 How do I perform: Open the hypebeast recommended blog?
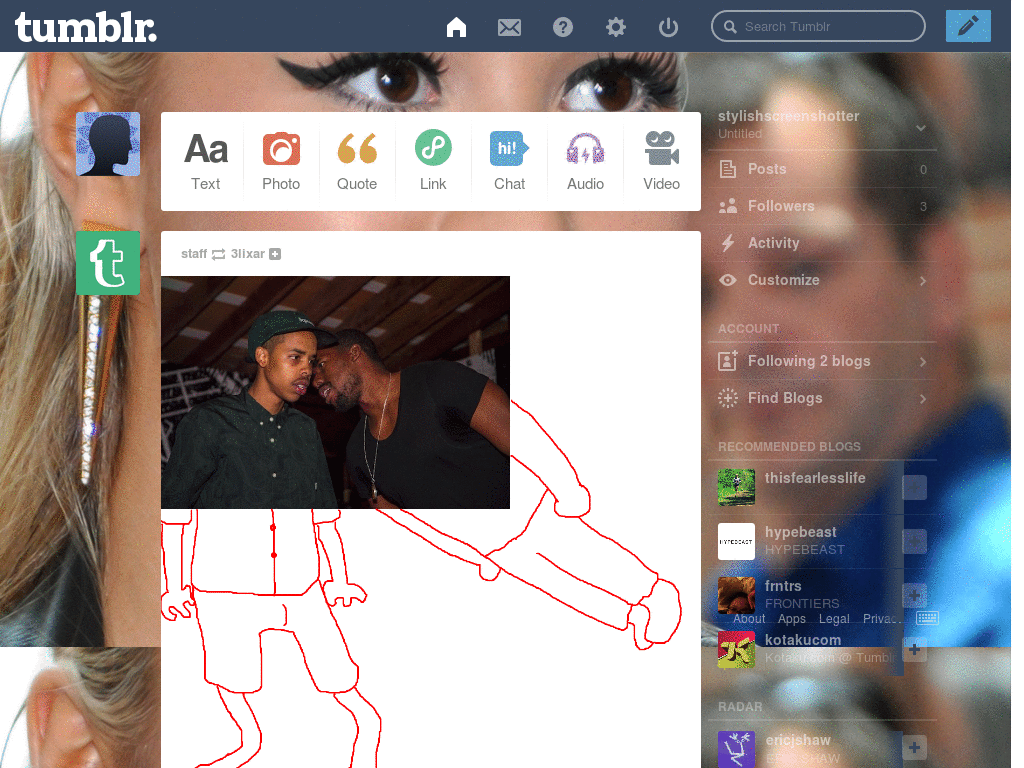(x=801, y=532)
